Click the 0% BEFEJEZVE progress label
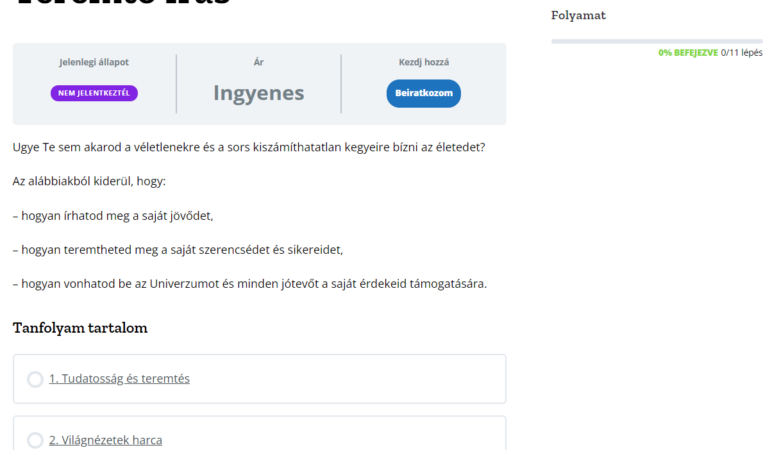This screenshot has height=450, width=770. pos(687,53)
